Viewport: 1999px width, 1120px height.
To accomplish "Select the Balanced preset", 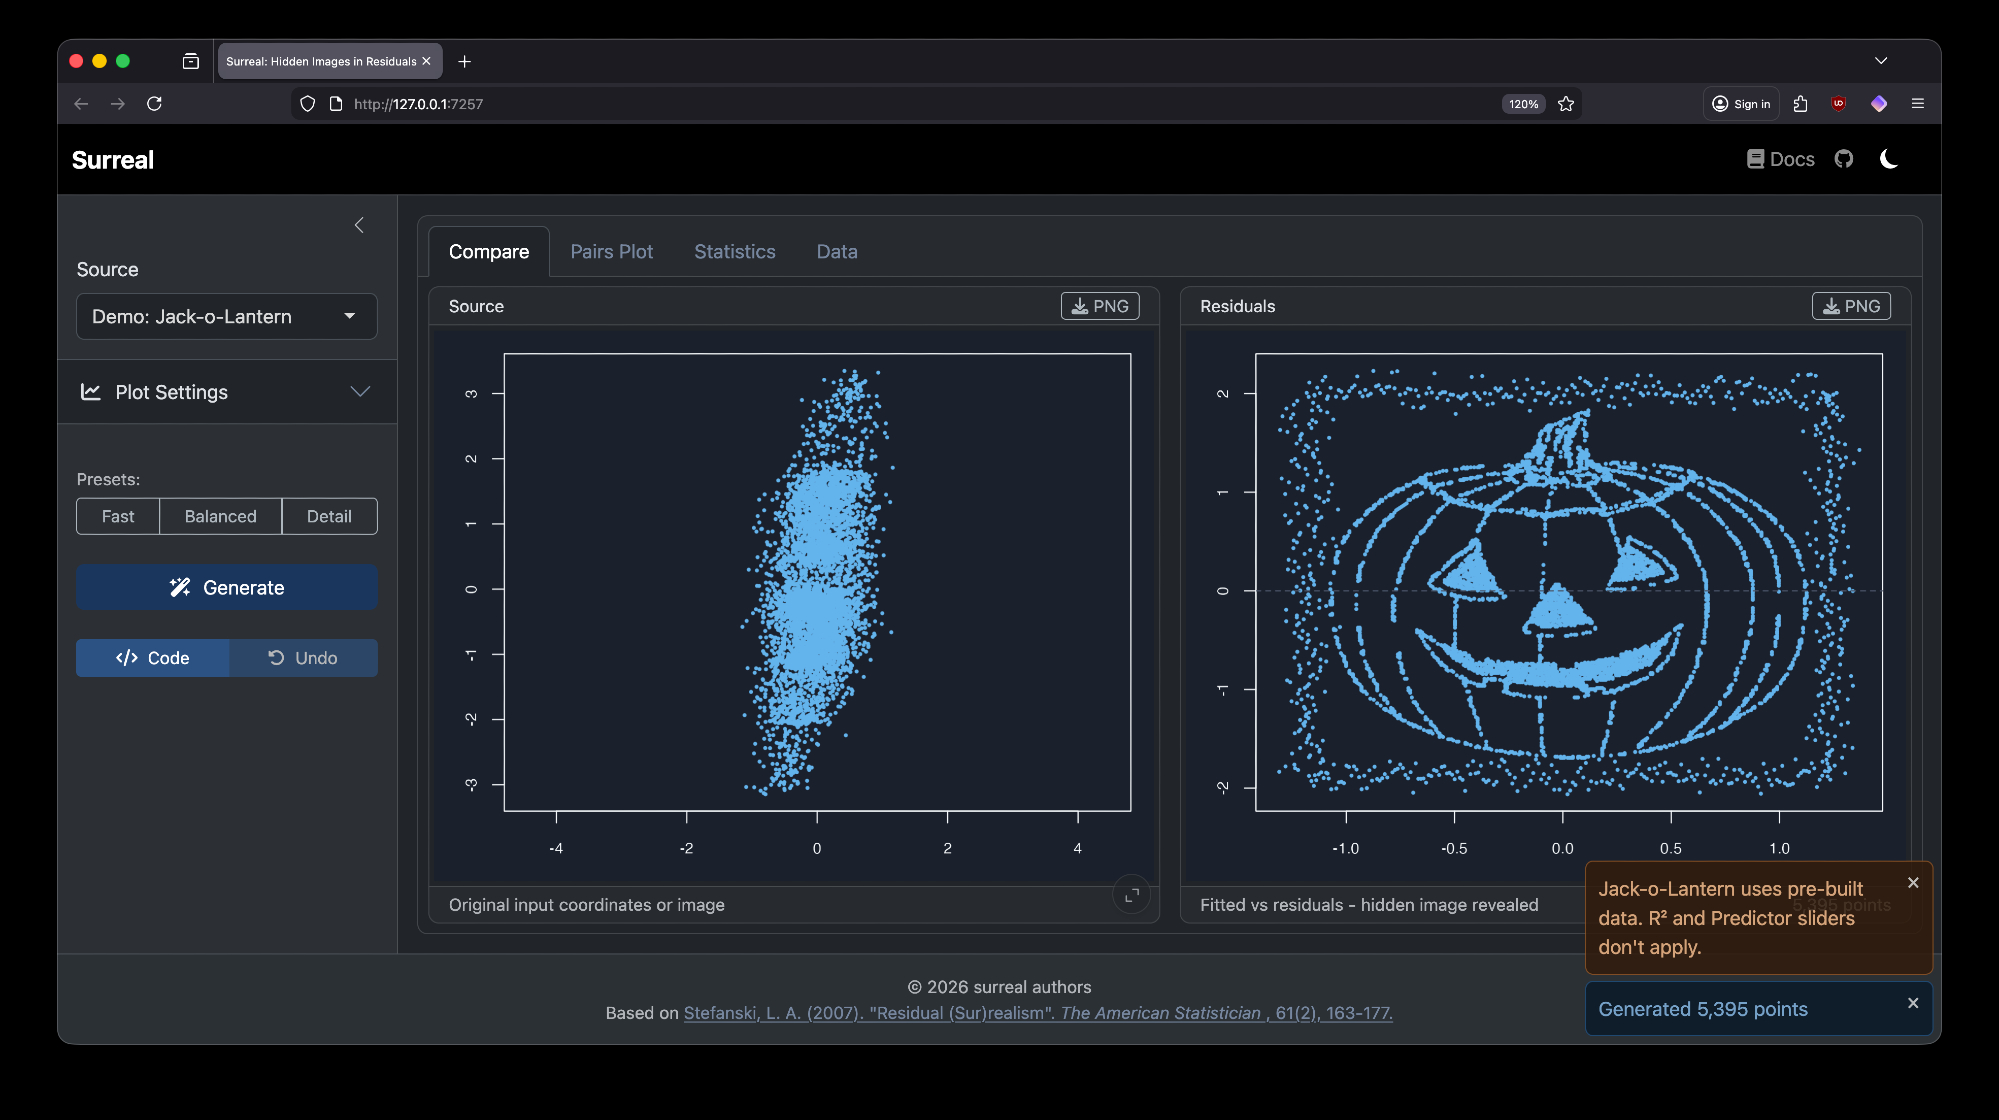I will coord(220,516).
